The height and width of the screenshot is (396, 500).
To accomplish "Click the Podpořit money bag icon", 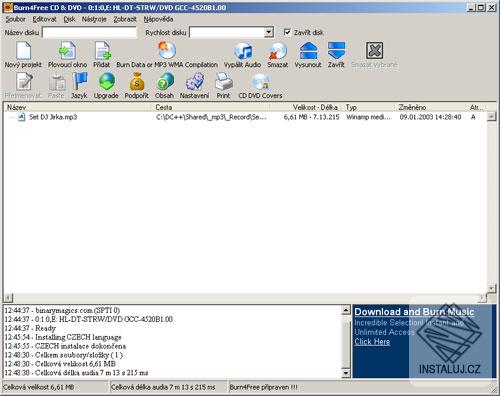I will 137,81.
